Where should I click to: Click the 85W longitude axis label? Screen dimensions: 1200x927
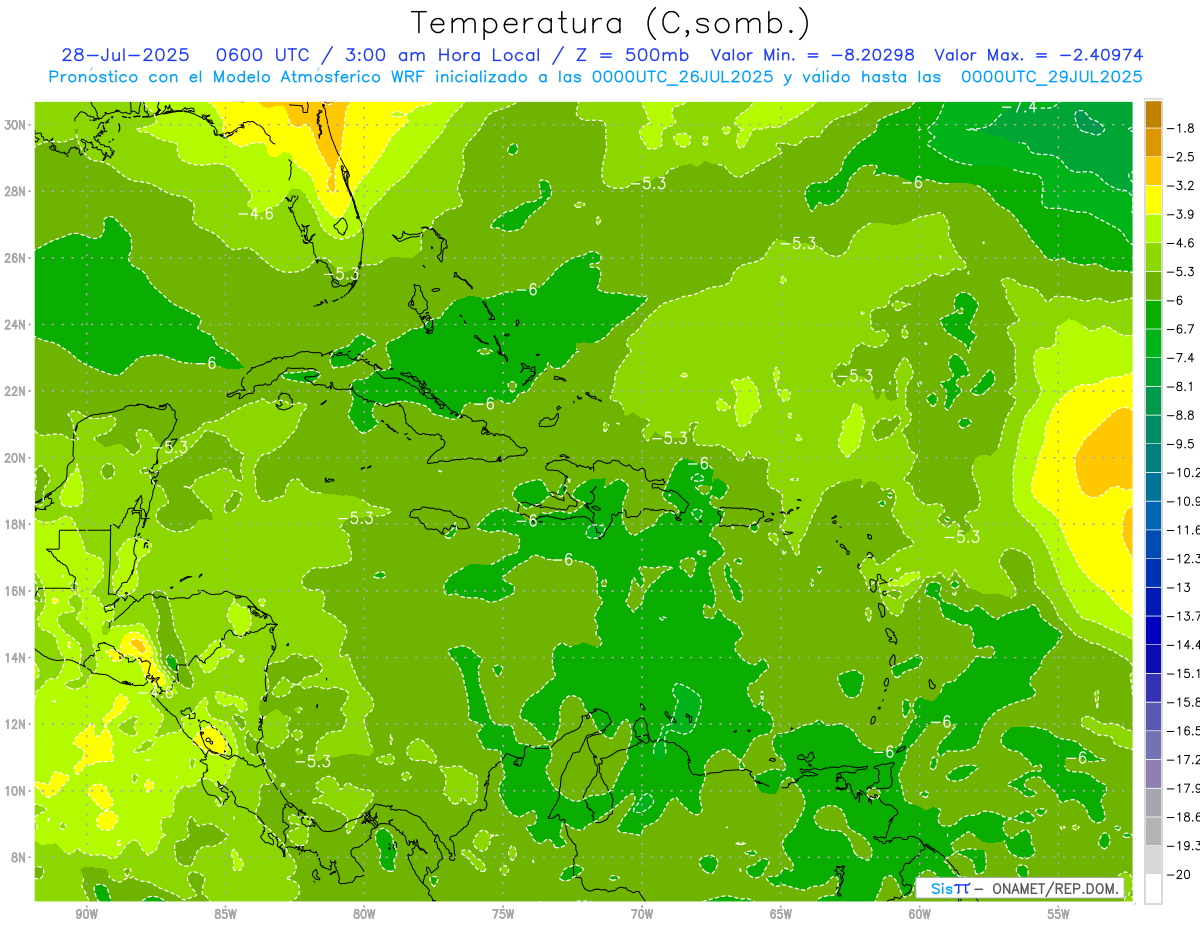225,913
